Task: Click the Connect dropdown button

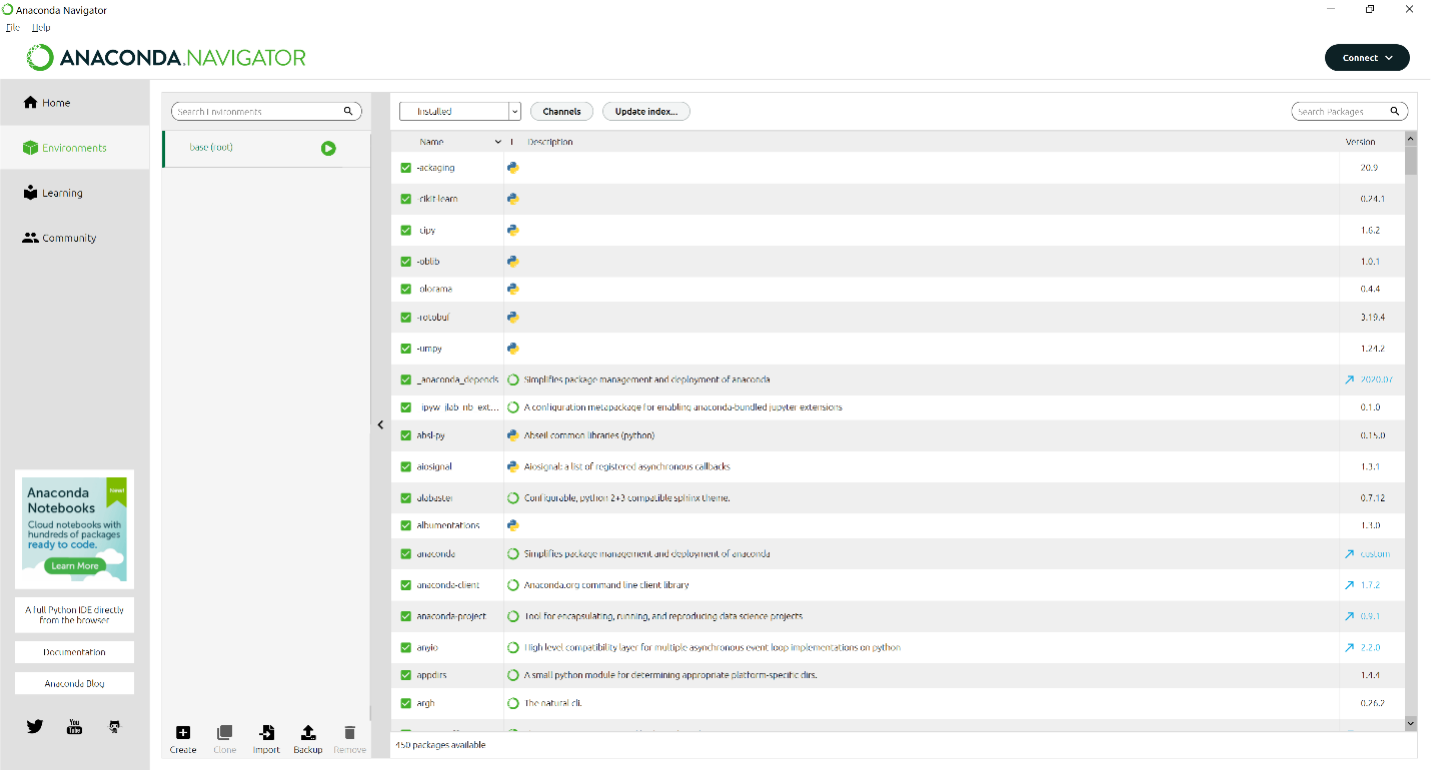Action: click(1367, 58)
